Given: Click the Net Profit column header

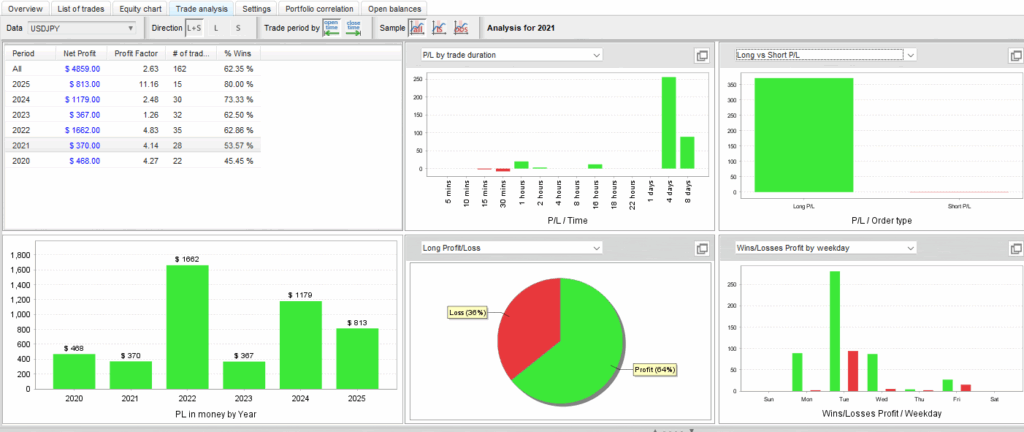Looking at the screenshot, I should tap(78, 52).
